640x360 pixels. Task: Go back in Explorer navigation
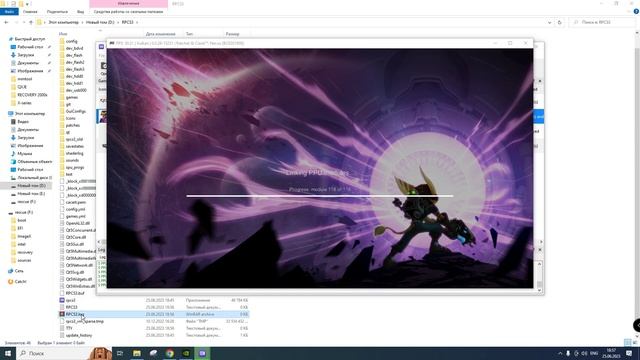point(6,22)
